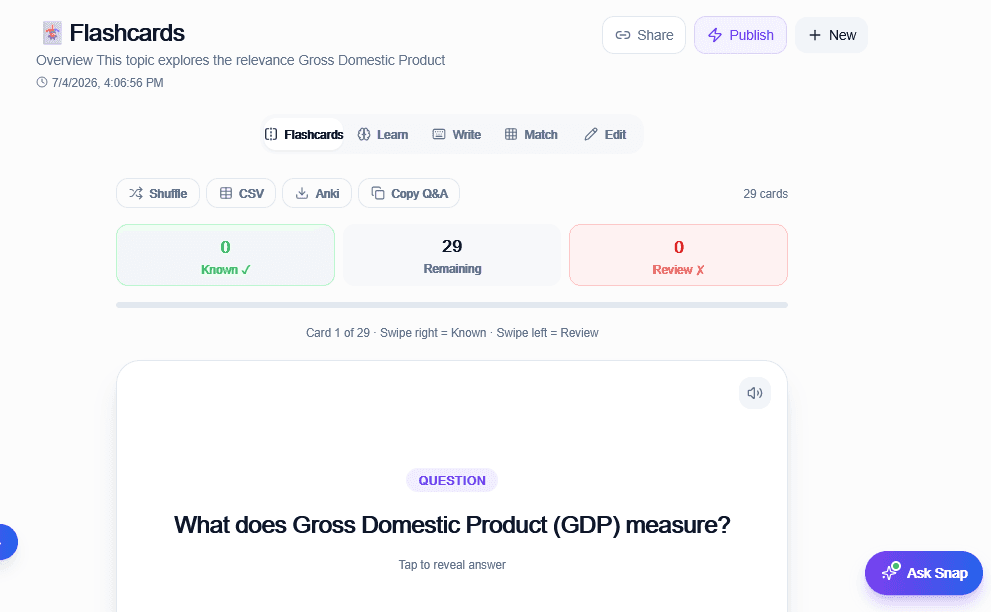This screenshot has width=991, height=612.
Task: Export cards as CSV
Action: (241, 193)
